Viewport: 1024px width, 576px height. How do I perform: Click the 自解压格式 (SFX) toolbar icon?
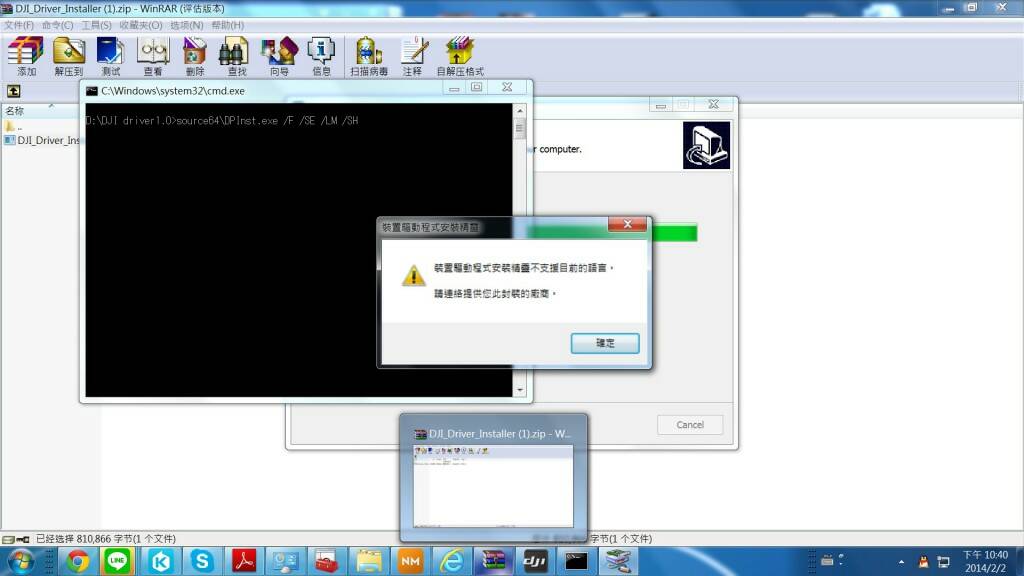(x=460, y=56)
